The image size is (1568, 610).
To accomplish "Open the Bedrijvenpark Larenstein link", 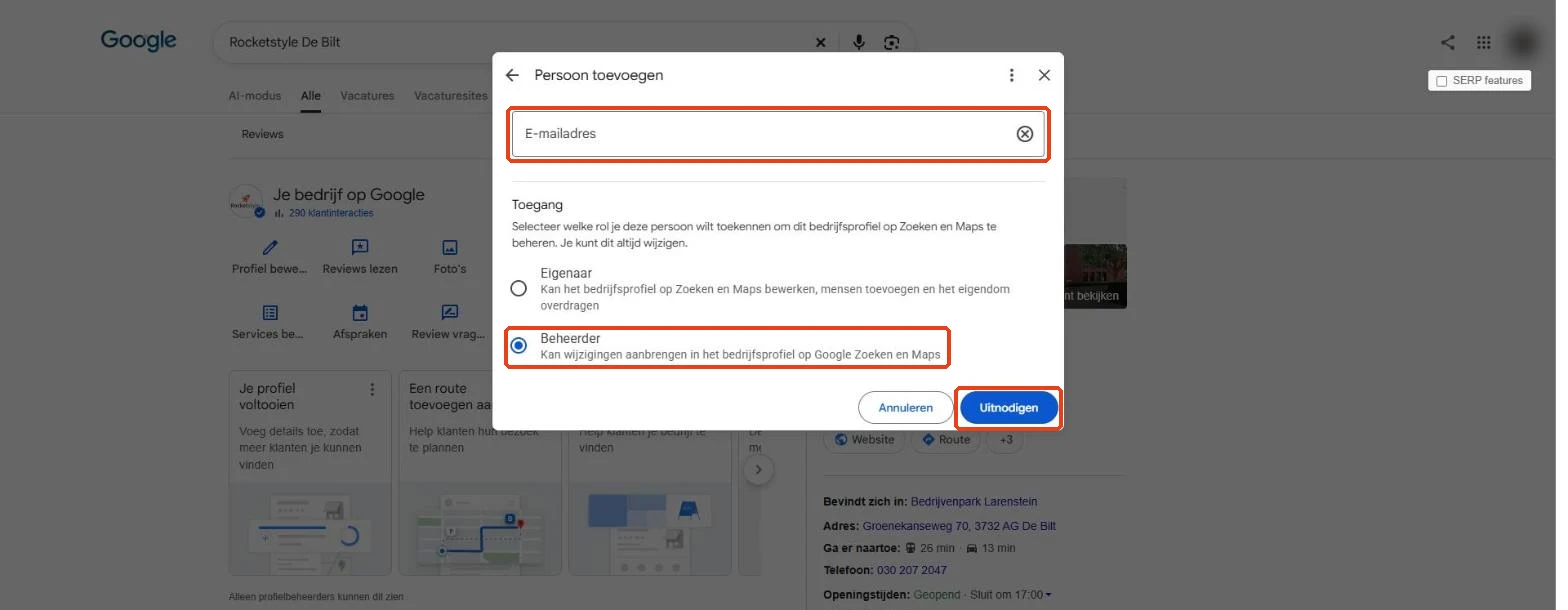I will (974, 502).
